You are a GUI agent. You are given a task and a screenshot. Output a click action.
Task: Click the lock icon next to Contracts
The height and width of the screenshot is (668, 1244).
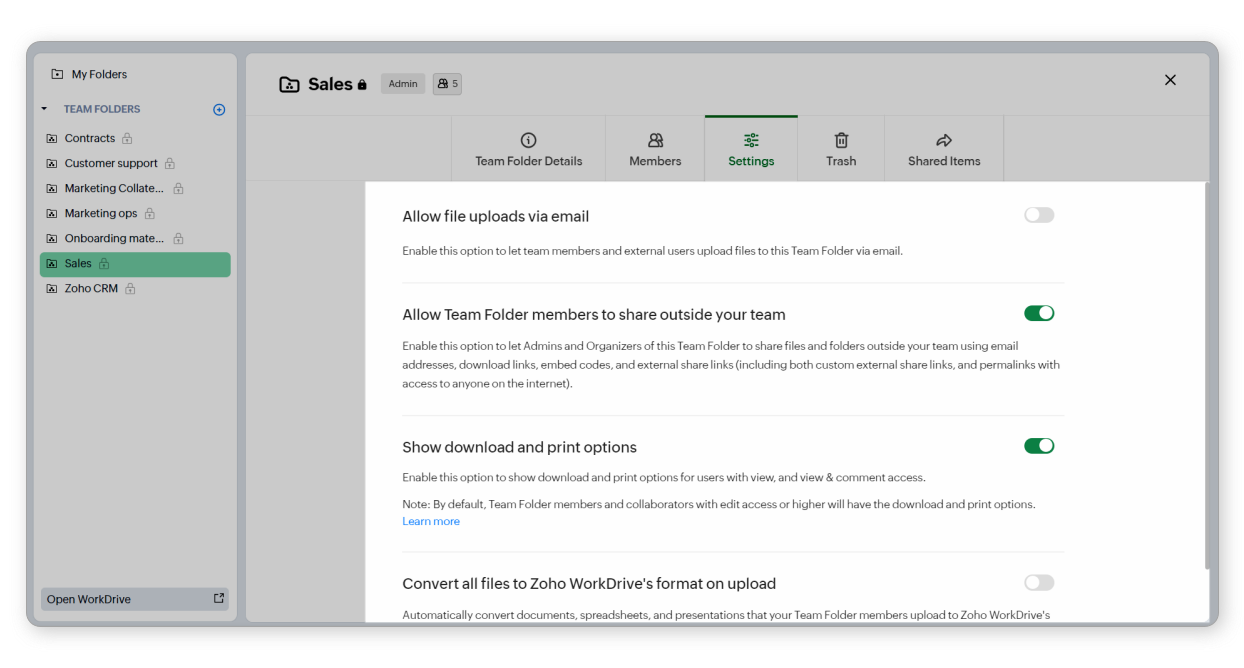[127, 139]
